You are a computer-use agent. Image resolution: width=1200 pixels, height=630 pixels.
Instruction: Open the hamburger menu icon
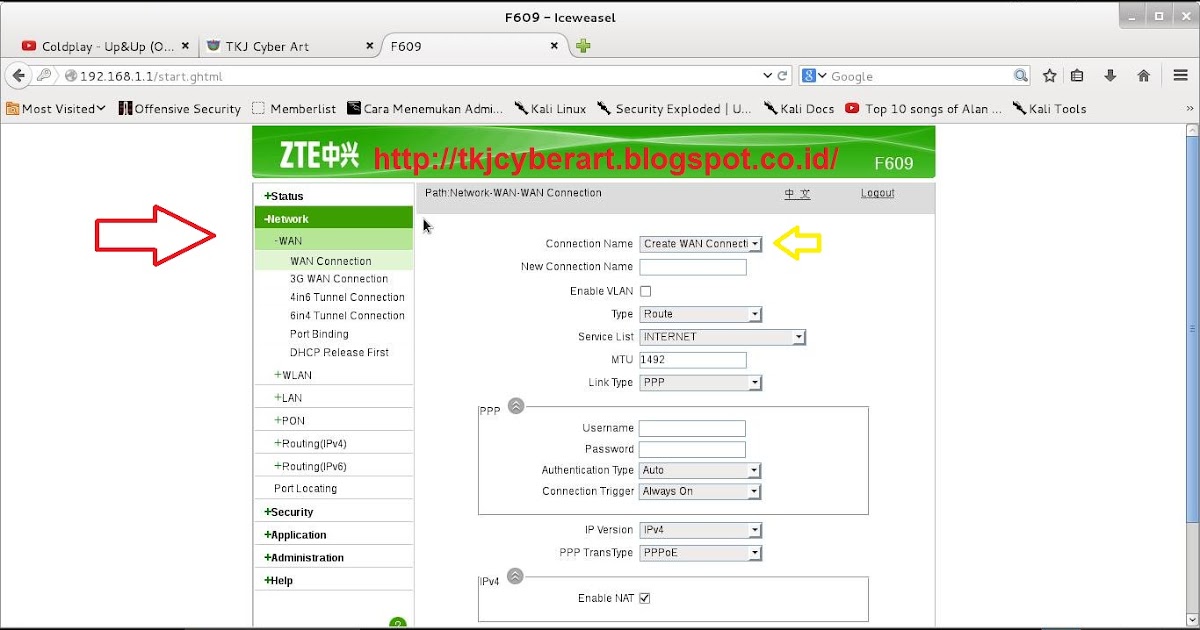pyautogui.click(x=1181, y=76)
